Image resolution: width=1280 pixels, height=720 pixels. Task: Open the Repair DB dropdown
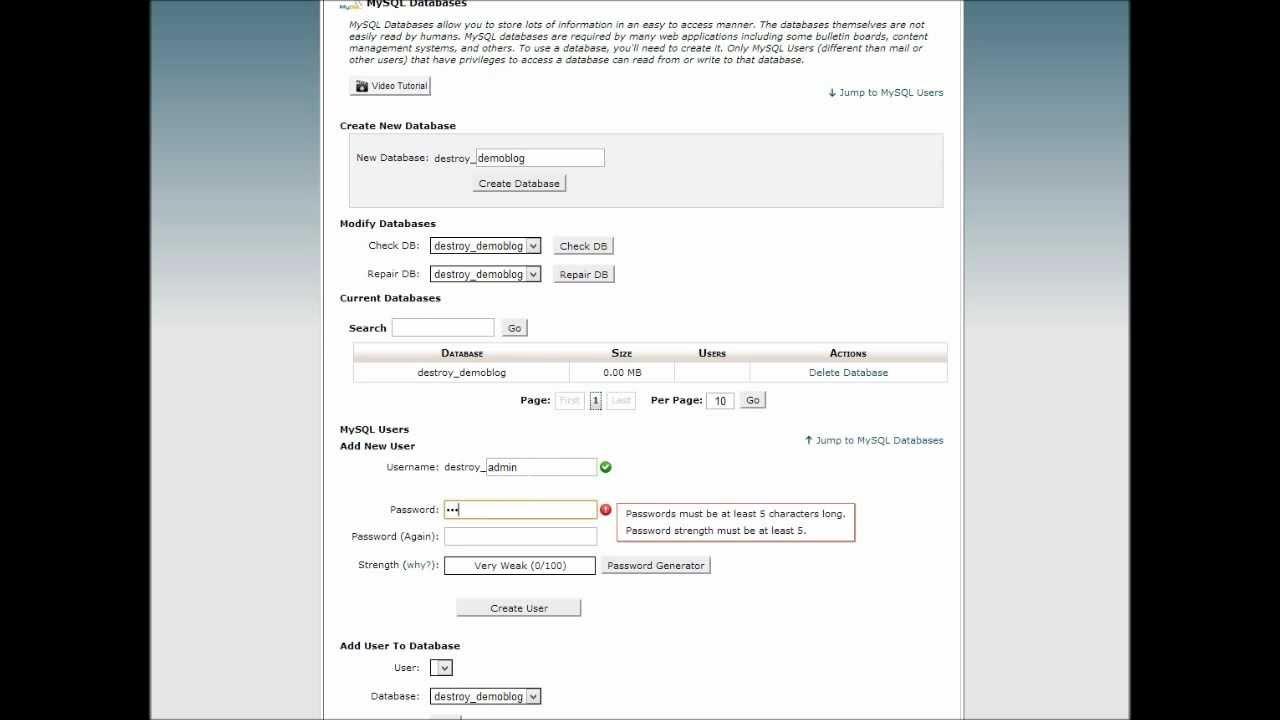click(x=485, y=274)
